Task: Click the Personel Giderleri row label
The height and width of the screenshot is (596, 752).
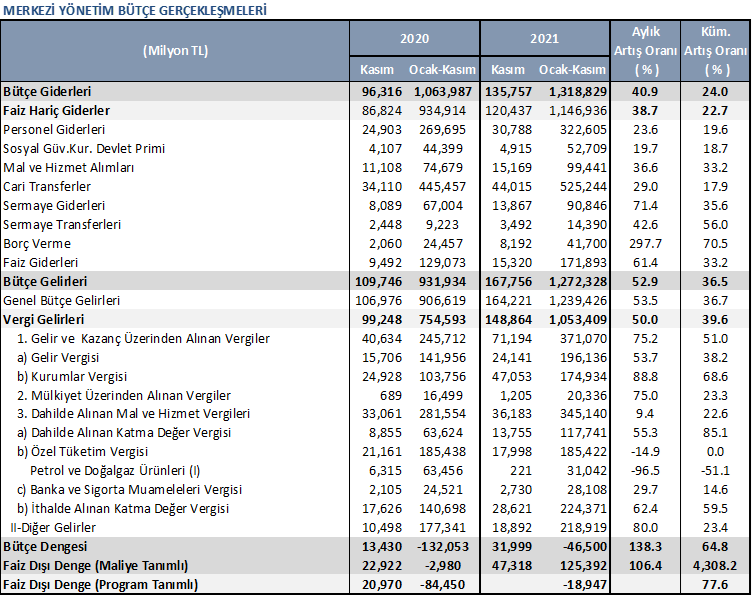Action: pyautogui.click(x=54, y=130)
